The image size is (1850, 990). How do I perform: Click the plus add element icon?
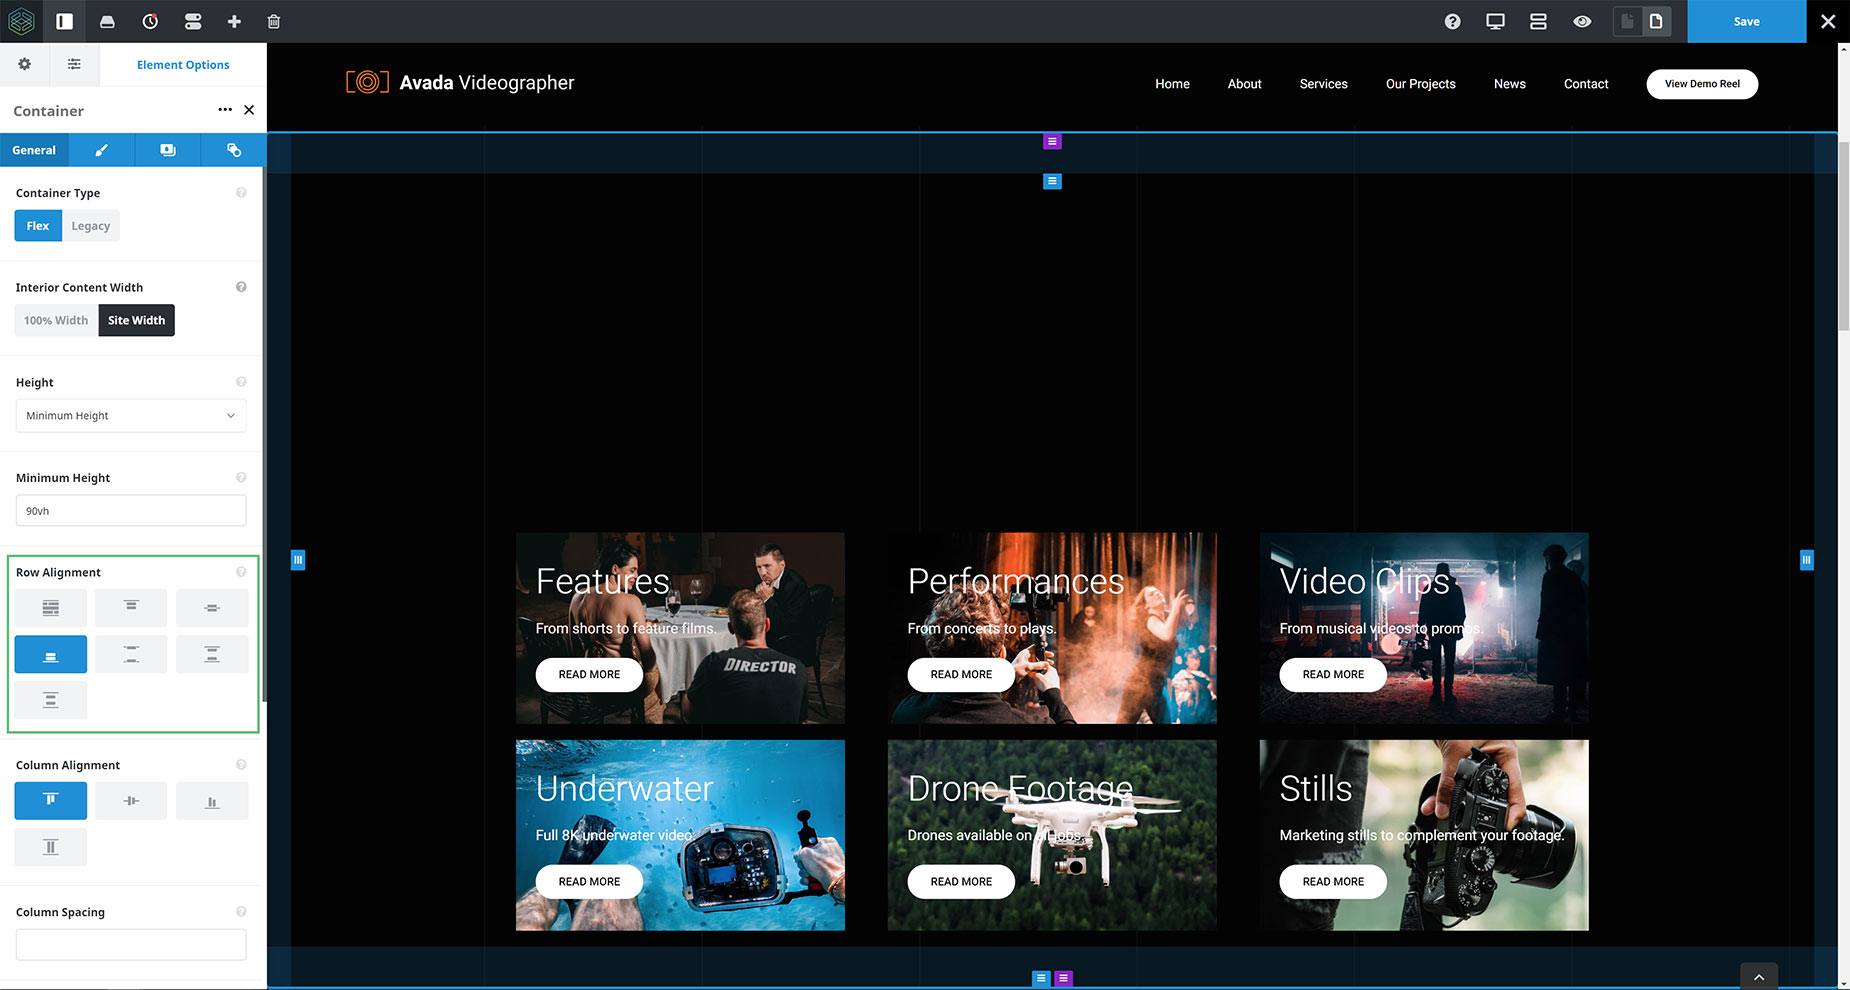pyautogui.click(x=234, y=21)
